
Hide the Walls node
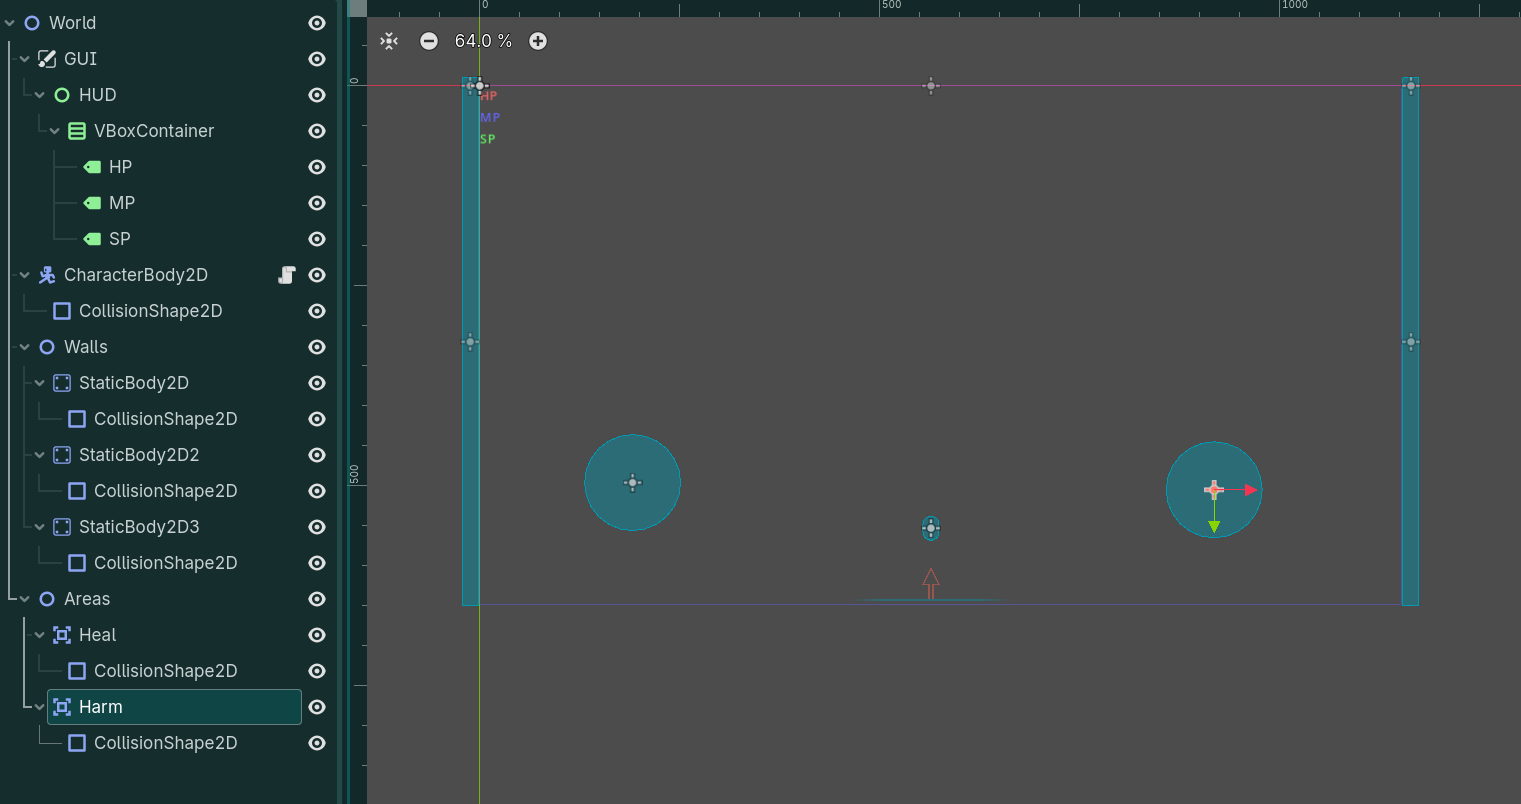317,347
